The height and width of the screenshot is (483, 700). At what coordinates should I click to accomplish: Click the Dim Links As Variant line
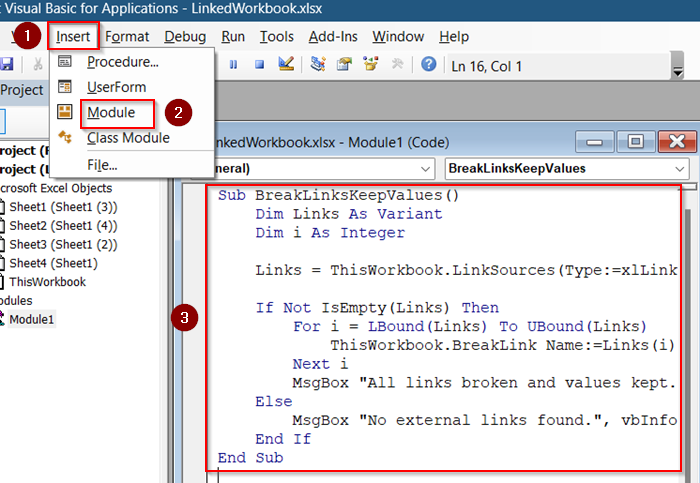(x=349, y=214)
